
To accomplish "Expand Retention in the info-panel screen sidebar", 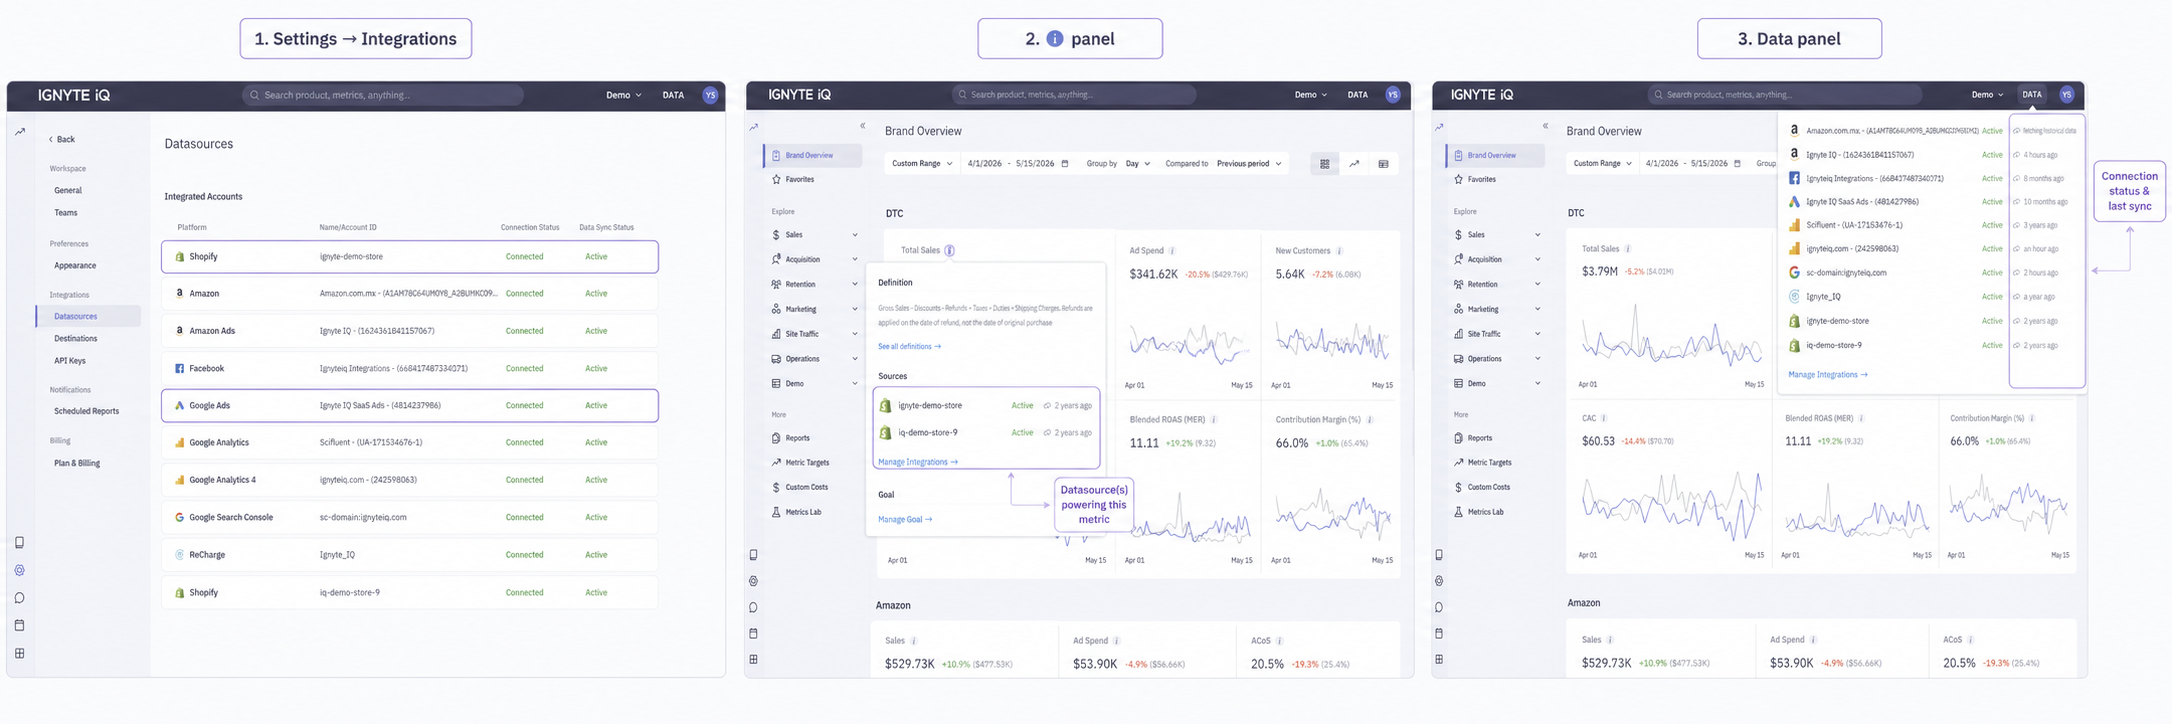I will [x=814, y=284].
